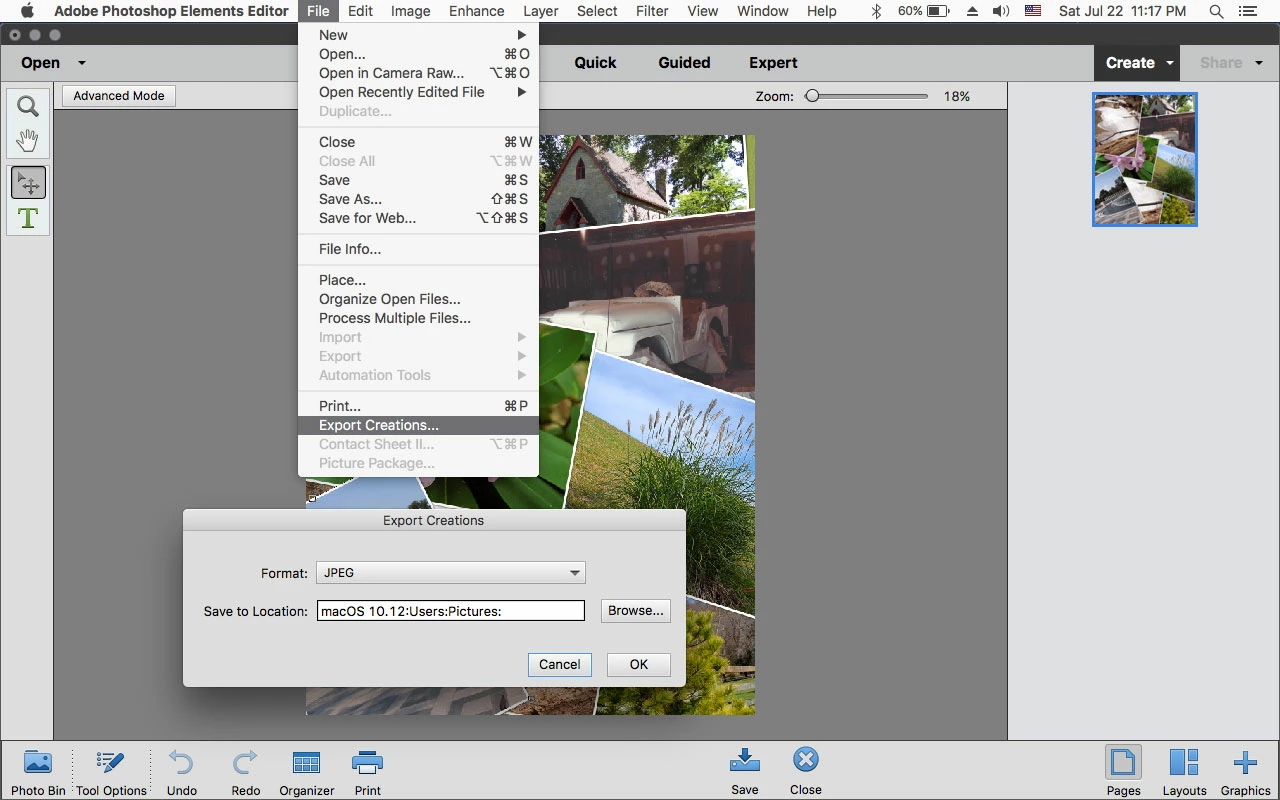Open the Apple menu
Screen dimensions: 1280x800
pos(27,11)
